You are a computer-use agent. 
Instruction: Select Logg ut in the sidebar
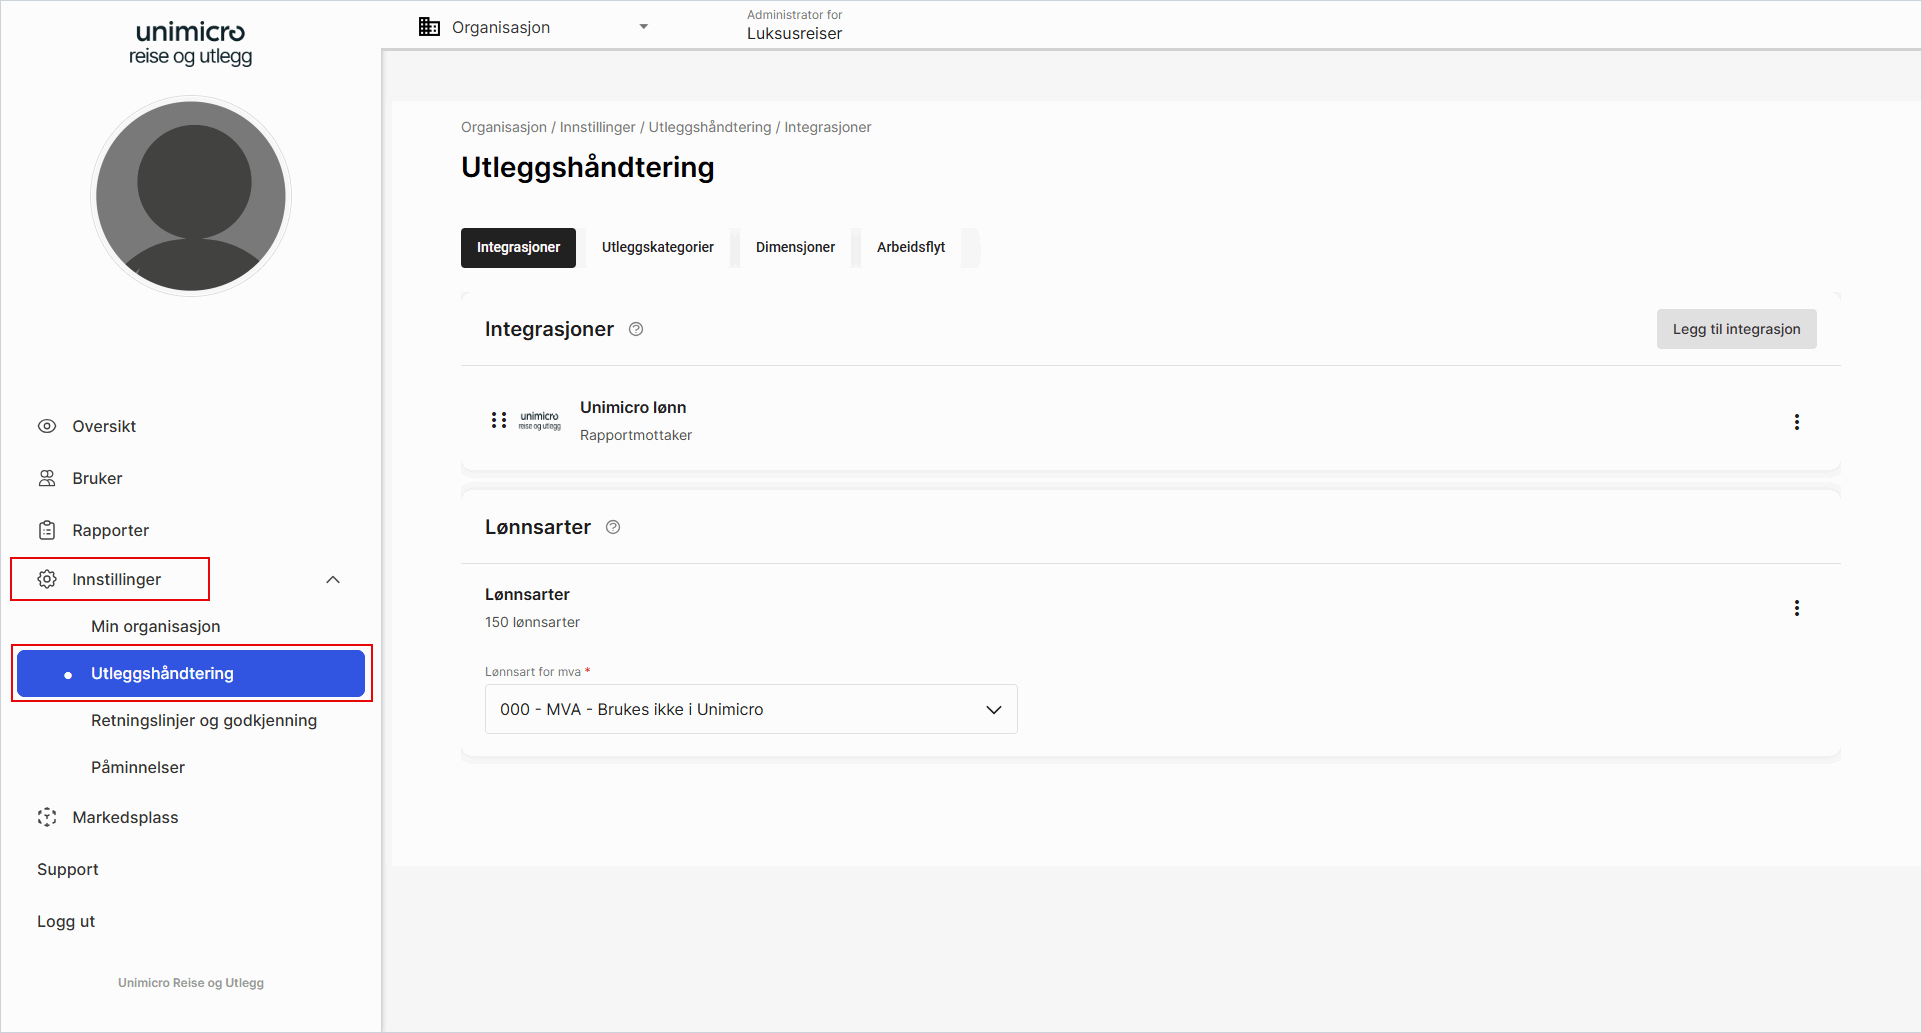(x=66, y=921)
